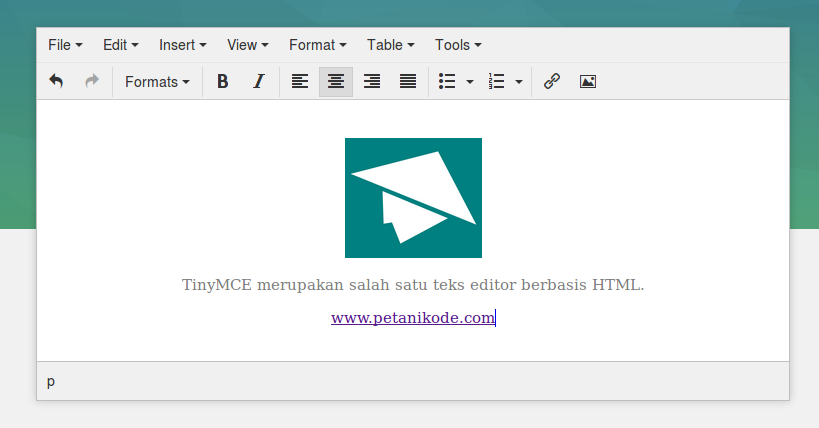Open the Format menu

[x=318, y=45]
